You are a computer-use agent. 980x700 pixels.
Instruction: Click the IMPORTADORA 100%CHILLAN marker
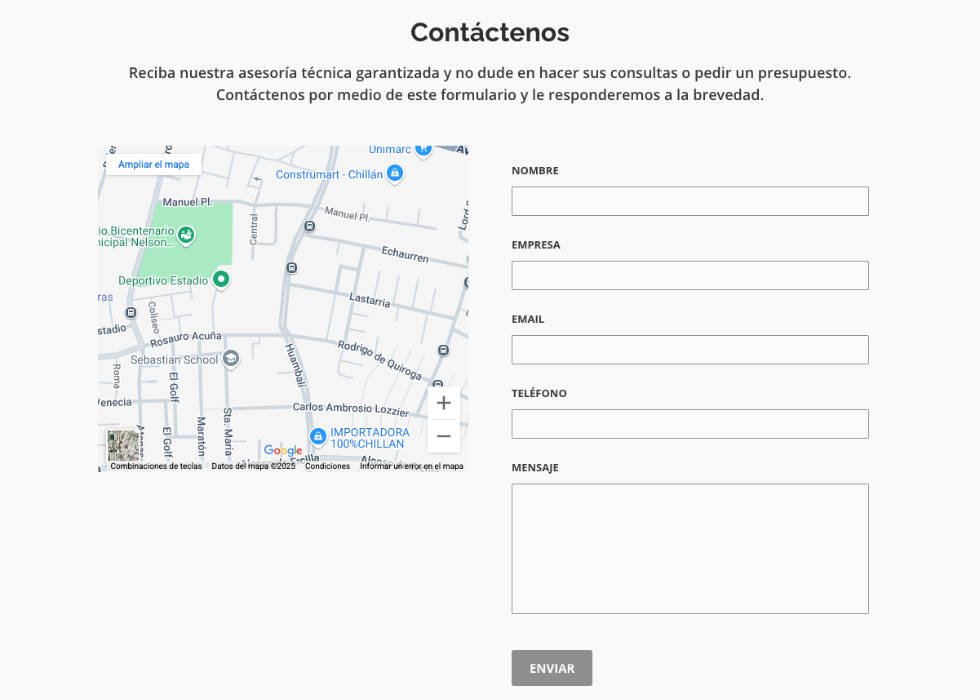coord(318,436)
